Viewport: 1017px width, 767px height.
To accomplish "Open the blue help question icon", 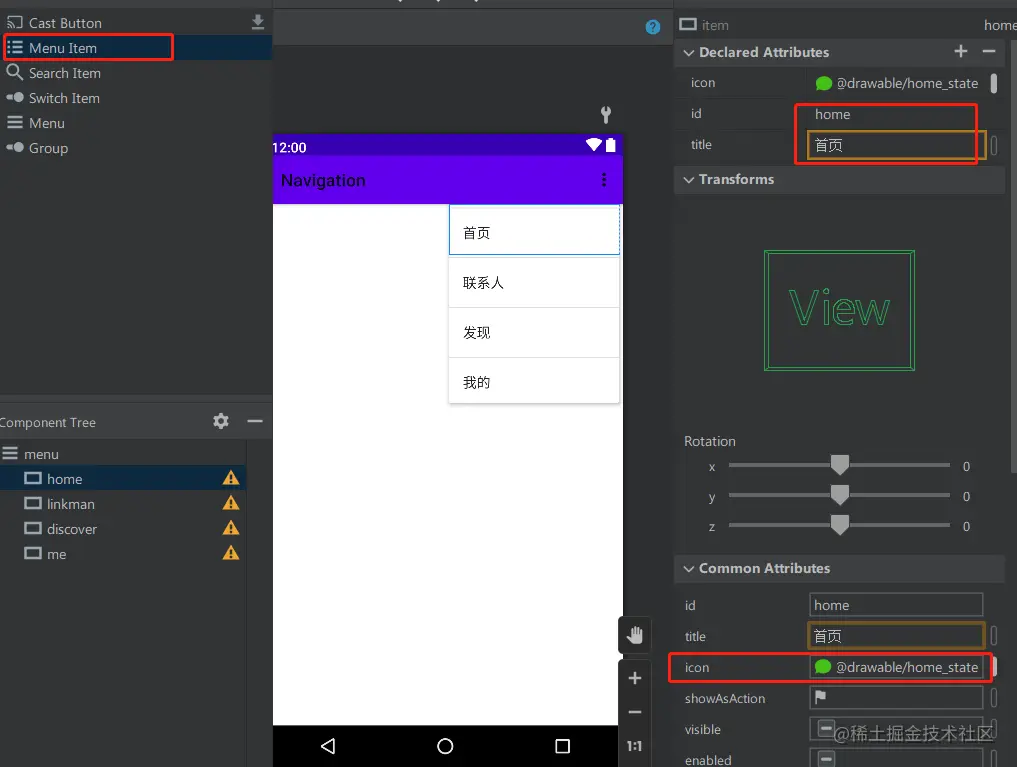I will [652, 27].
